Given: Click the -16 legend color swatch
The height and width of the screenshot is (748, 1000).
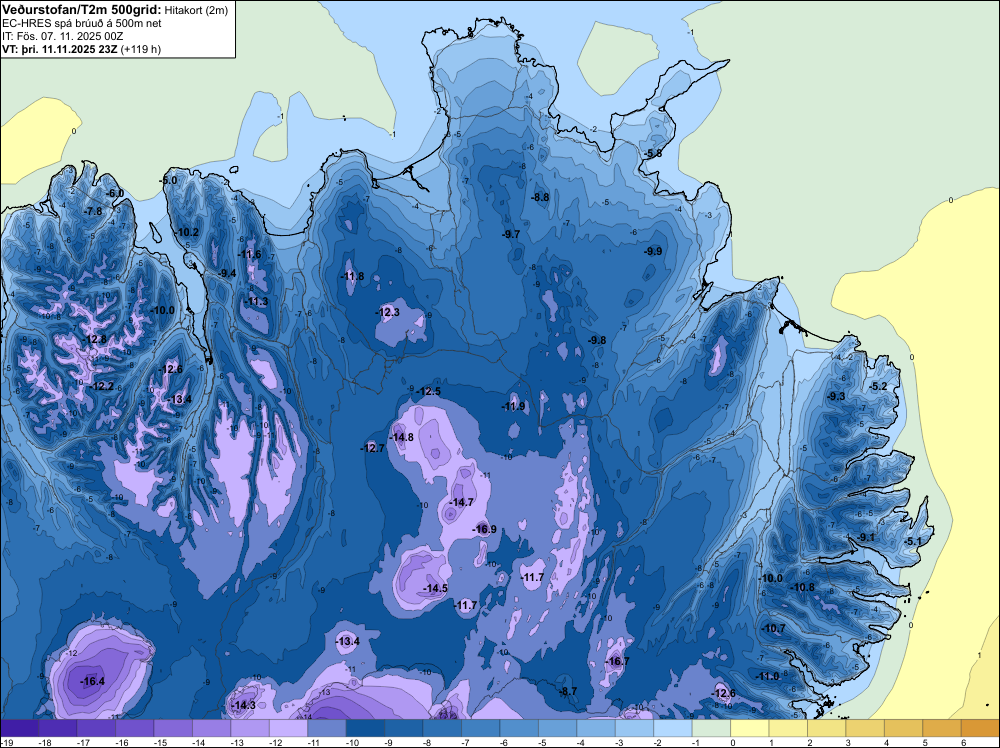Looking at the screenshot, I should click(135, 728).
